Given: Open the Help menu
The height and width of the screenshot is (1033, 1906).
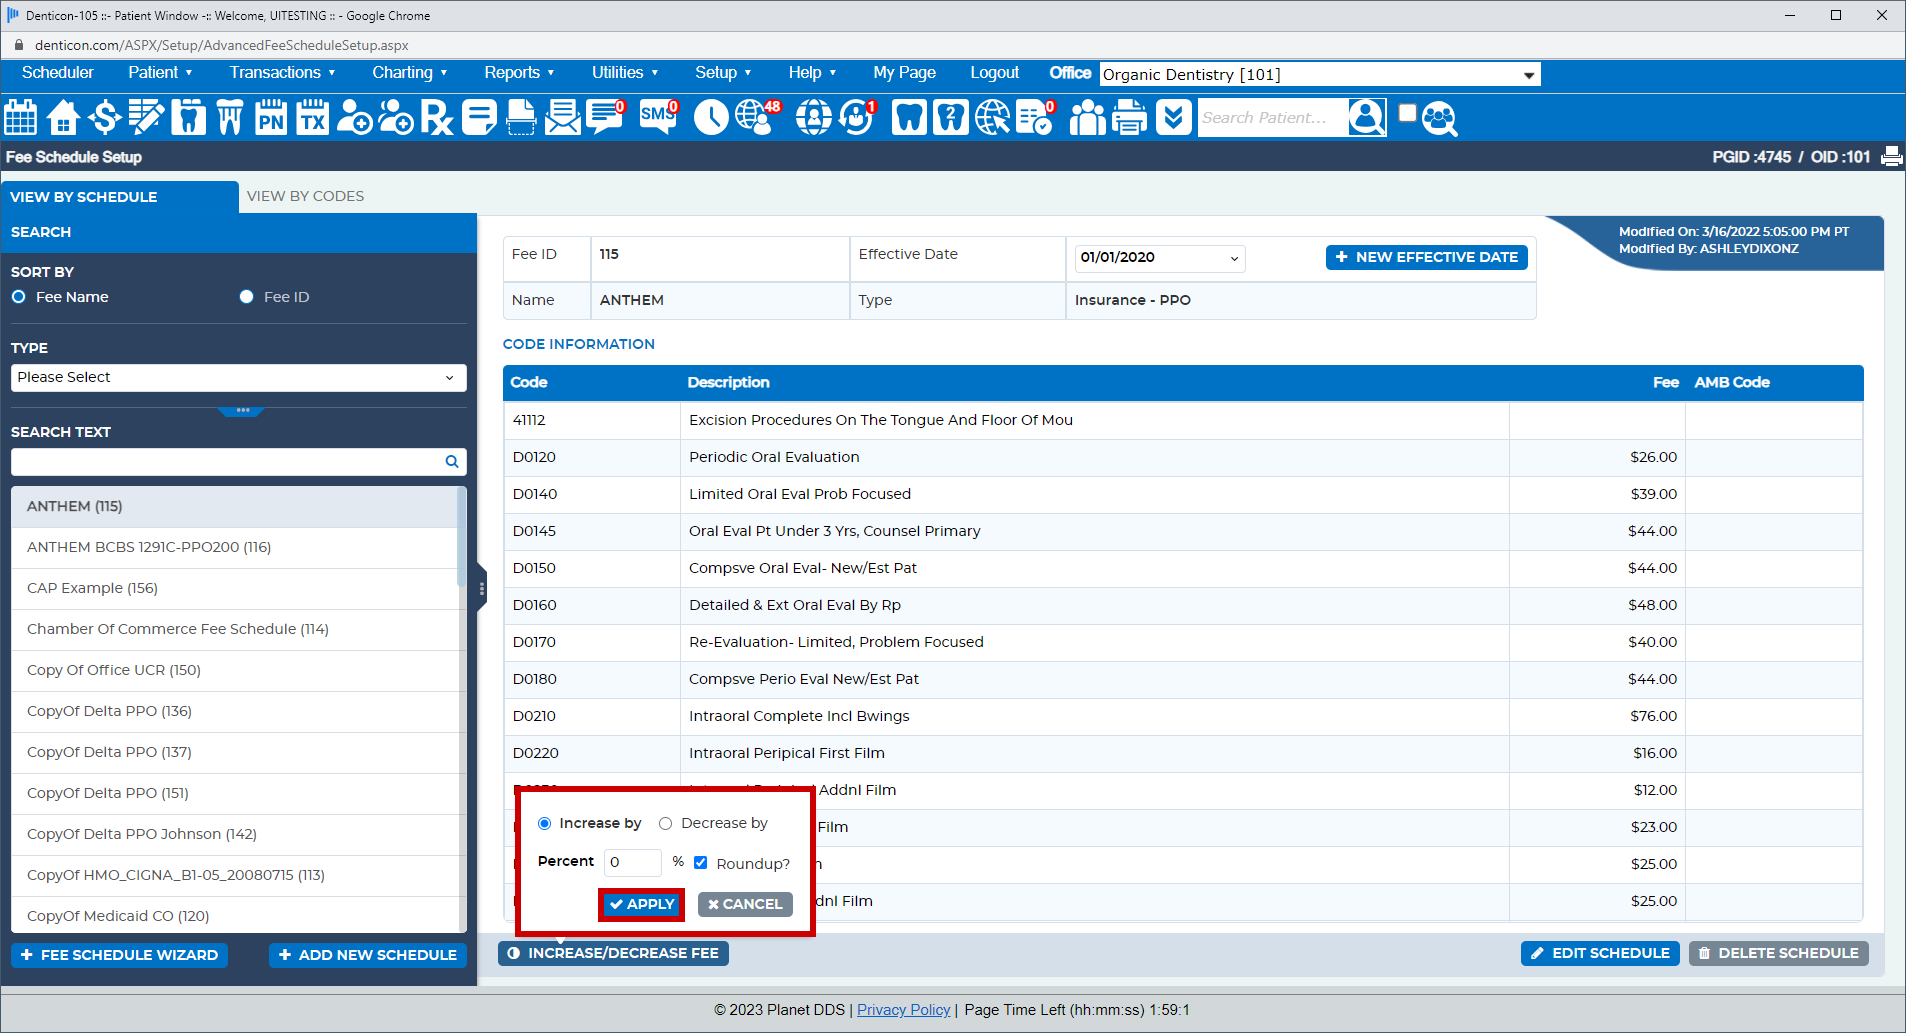Looking at the screenshot, I should point(812,72).
